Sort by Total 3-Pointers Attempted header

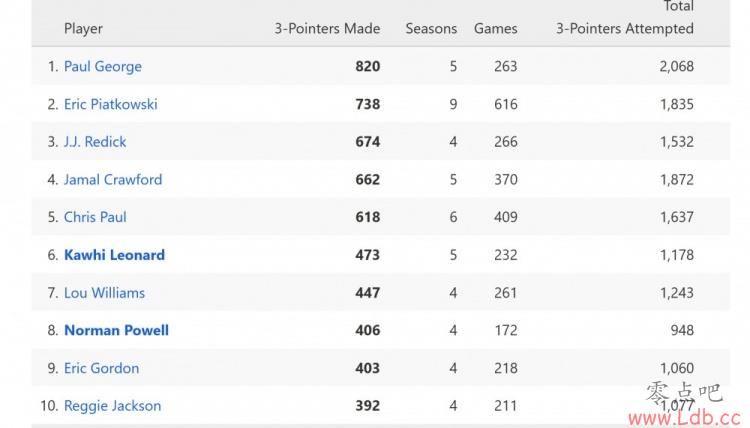pos(625,18)
